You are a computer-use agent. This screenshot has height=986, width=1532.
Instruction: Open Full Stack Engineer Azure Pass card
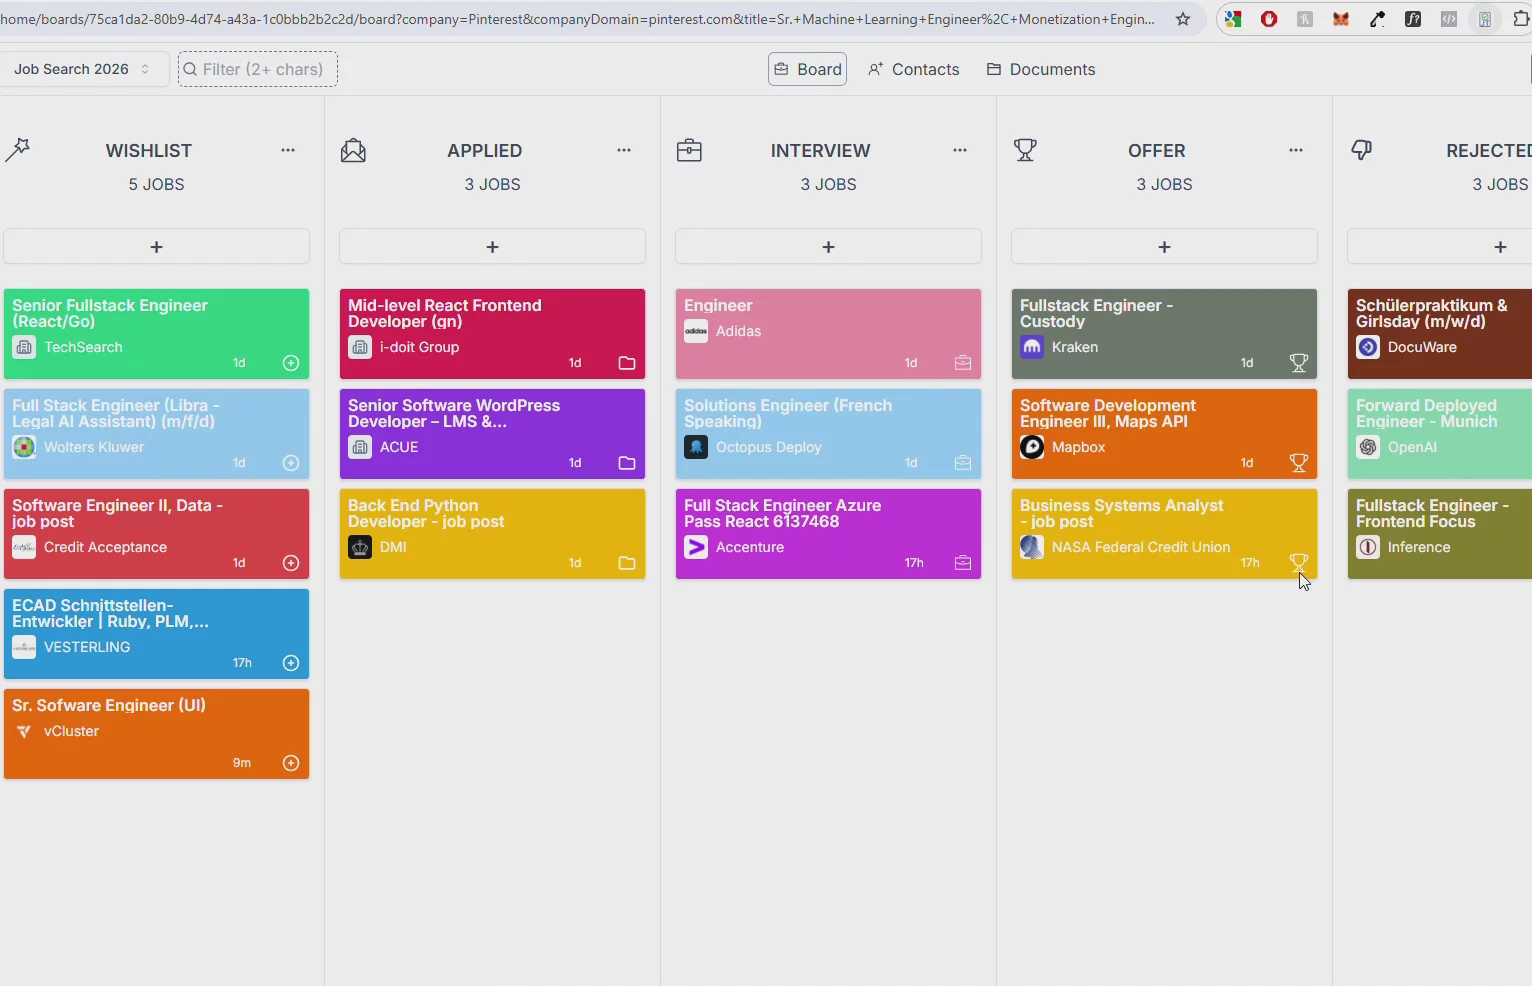tap(829, 534)
